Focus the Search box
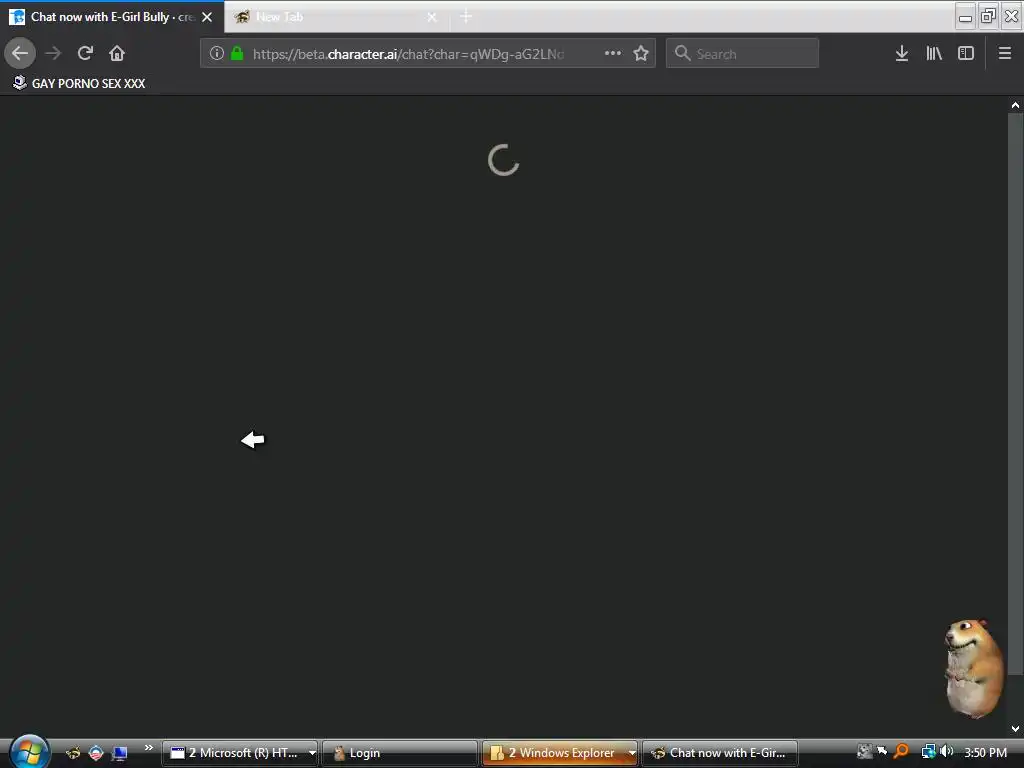 [743, 53]
